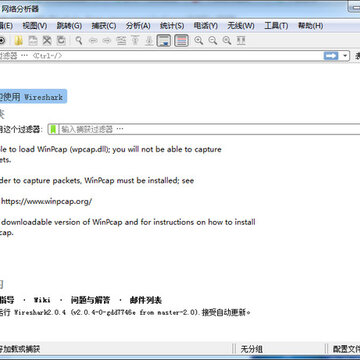
Task: Open the 视图(V) menu
Action: (x=35, y=26)
